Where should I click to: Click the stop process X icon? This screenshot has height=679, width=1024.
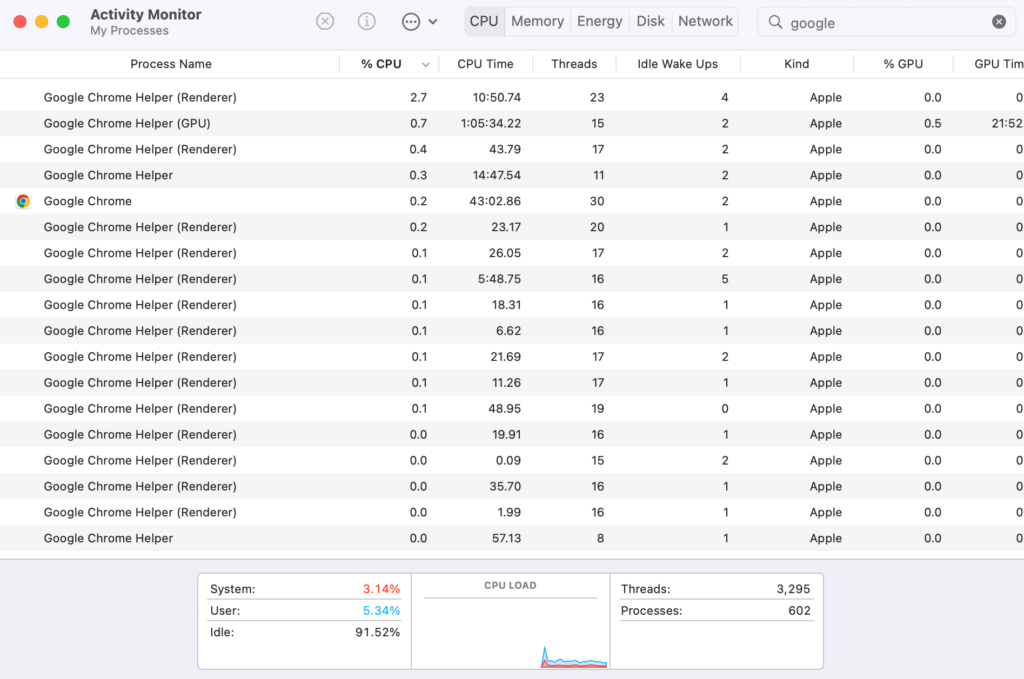click(x=325, y=21)
